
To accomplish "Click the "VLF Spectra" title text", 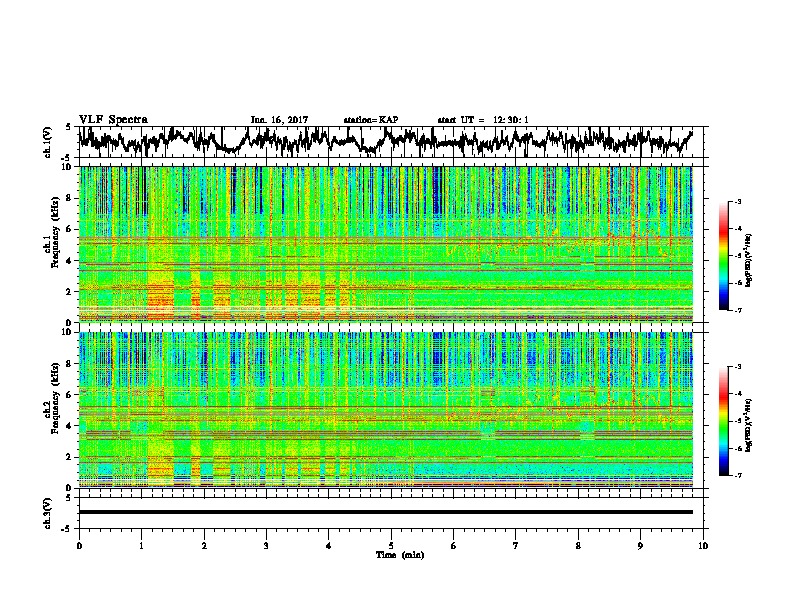I will (x=113, y=120).
